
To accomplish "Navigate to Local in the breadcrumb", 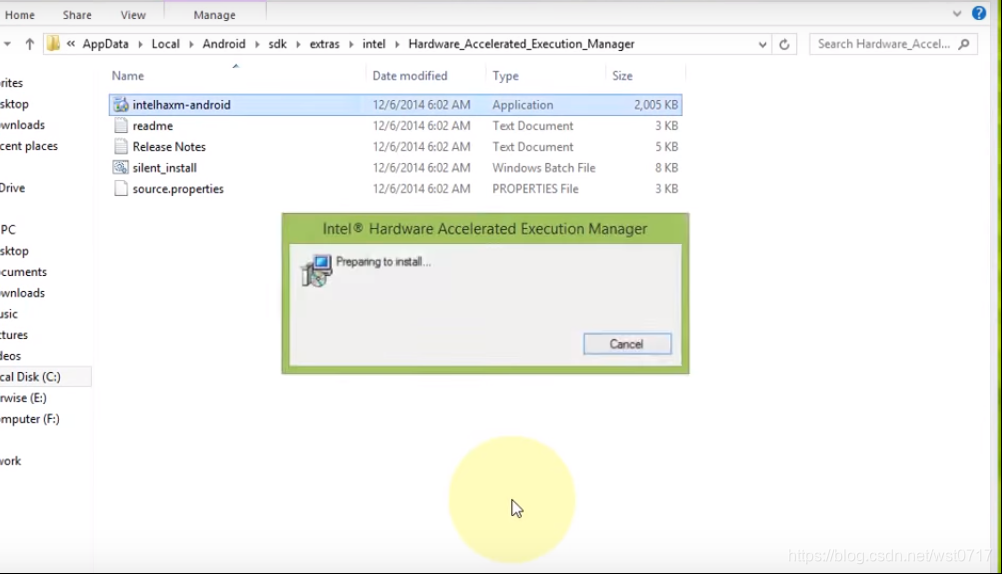I will pyautogui.click(x=166, y=44).
